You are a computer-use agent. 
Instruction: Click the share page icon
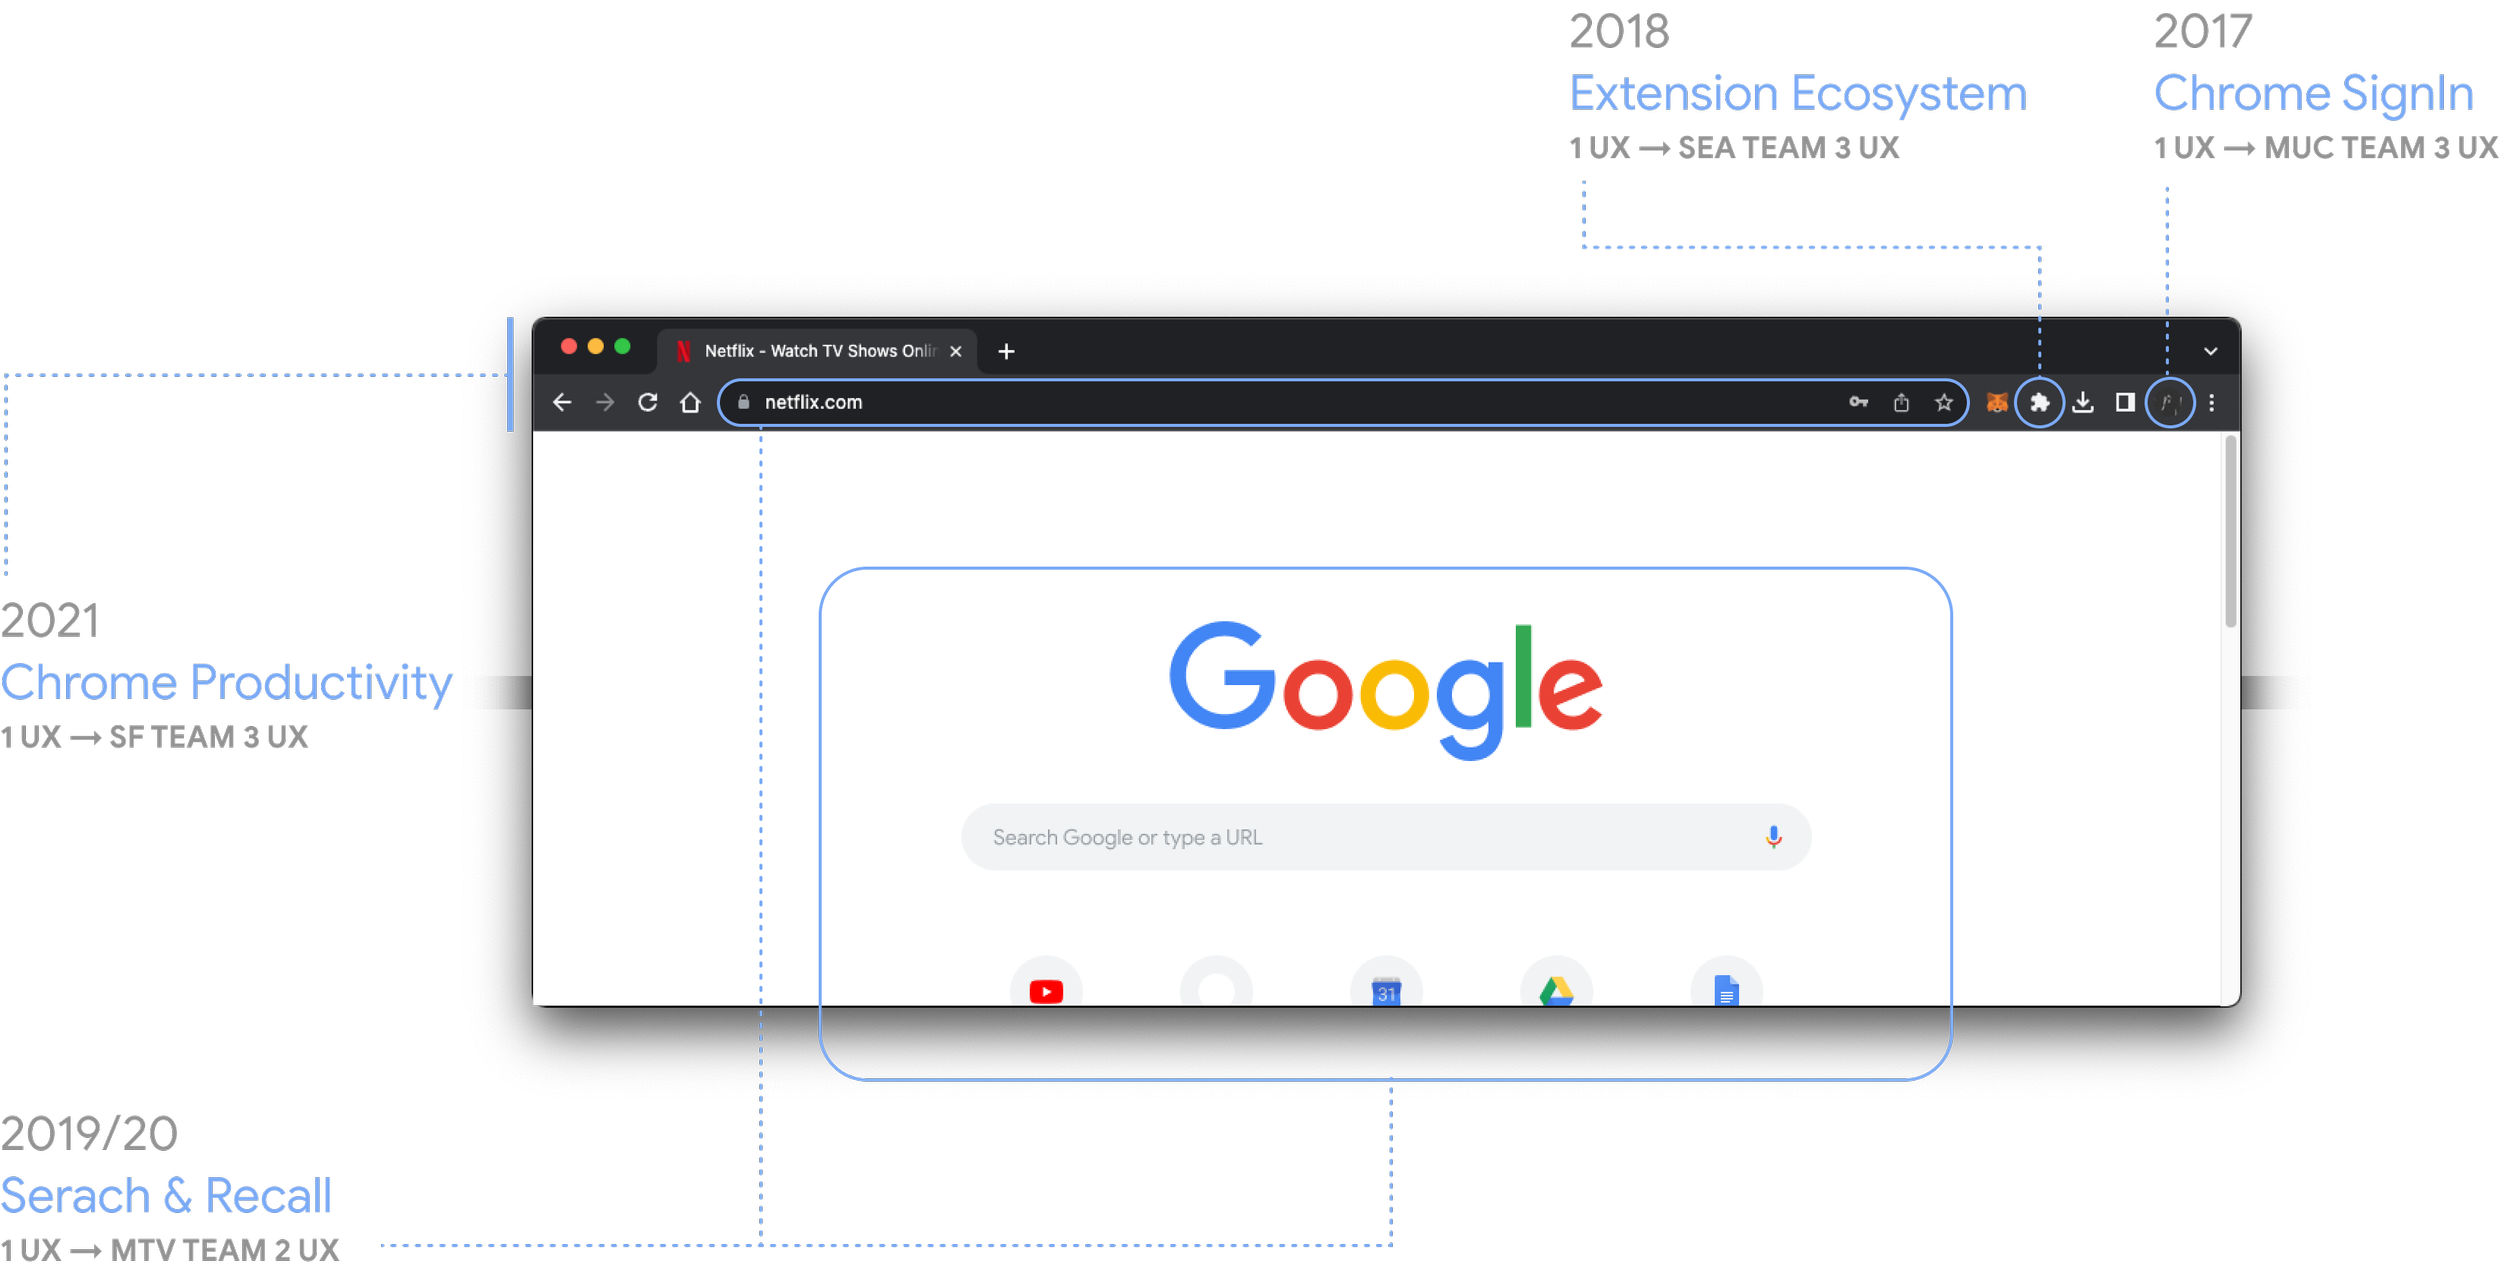1901,402
